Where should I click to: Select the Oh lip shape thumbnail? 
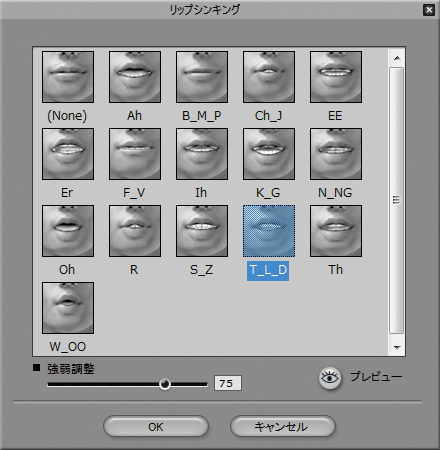68,231
